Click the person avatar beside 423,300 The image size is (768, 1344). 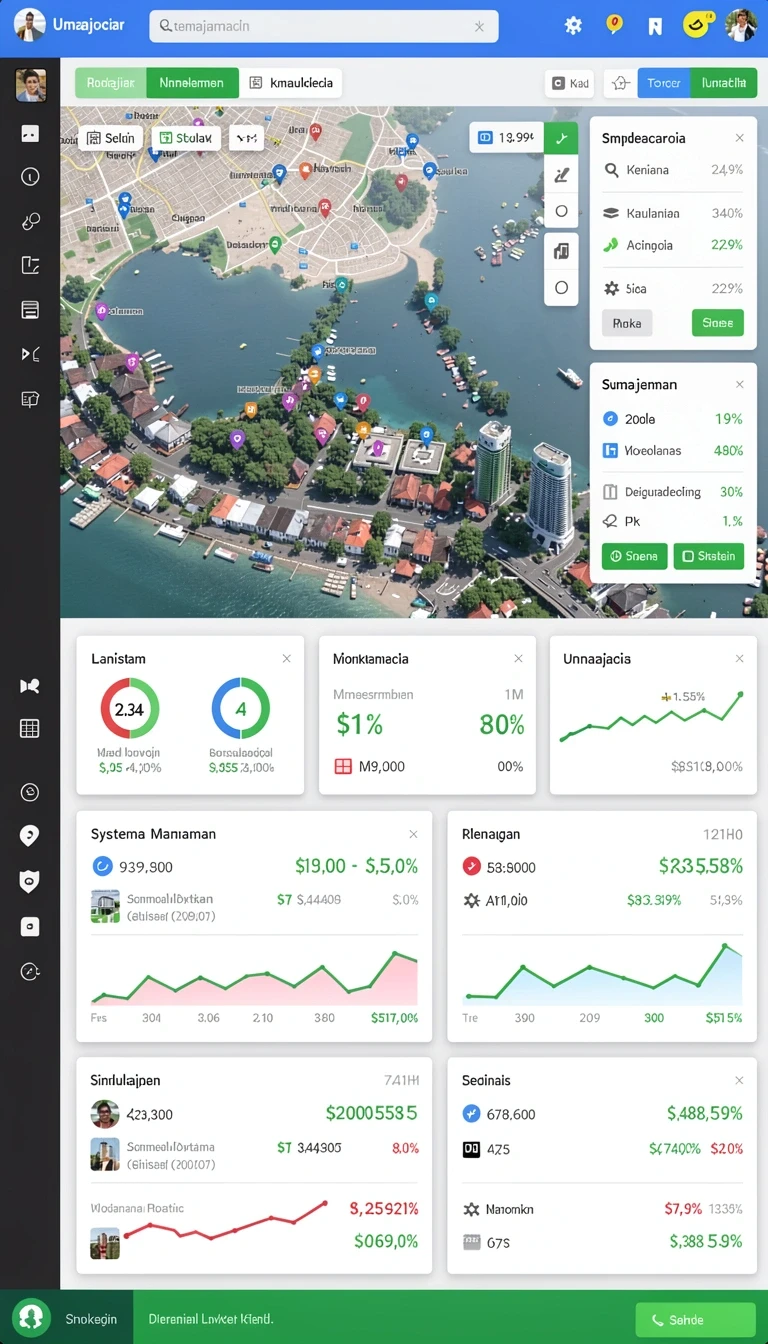tap(105, 1114)
